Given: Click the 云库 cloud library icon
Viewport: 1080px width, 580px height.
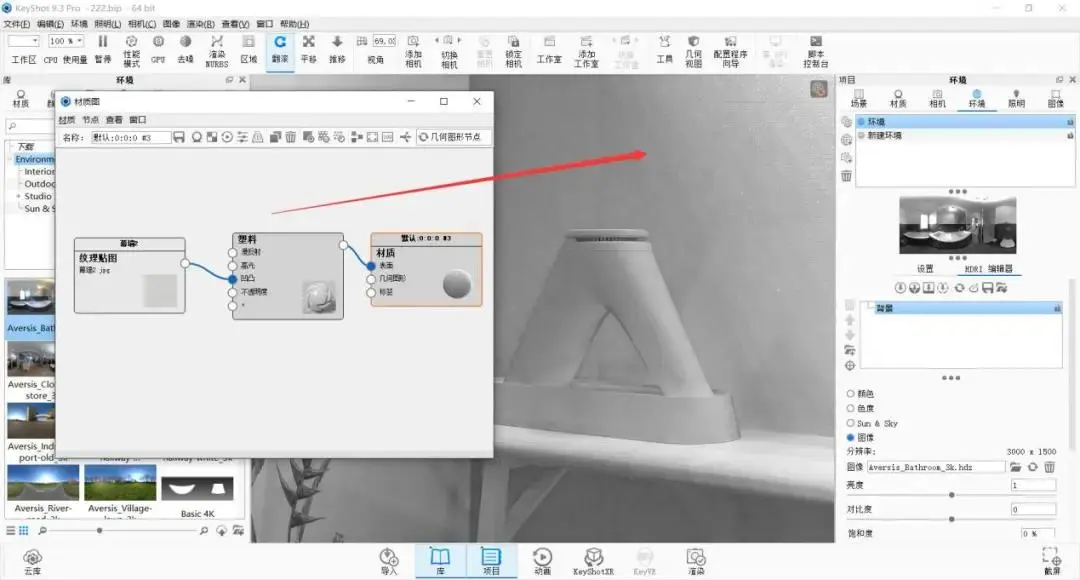Looking at the screenshot, I should tap(32, 561).
